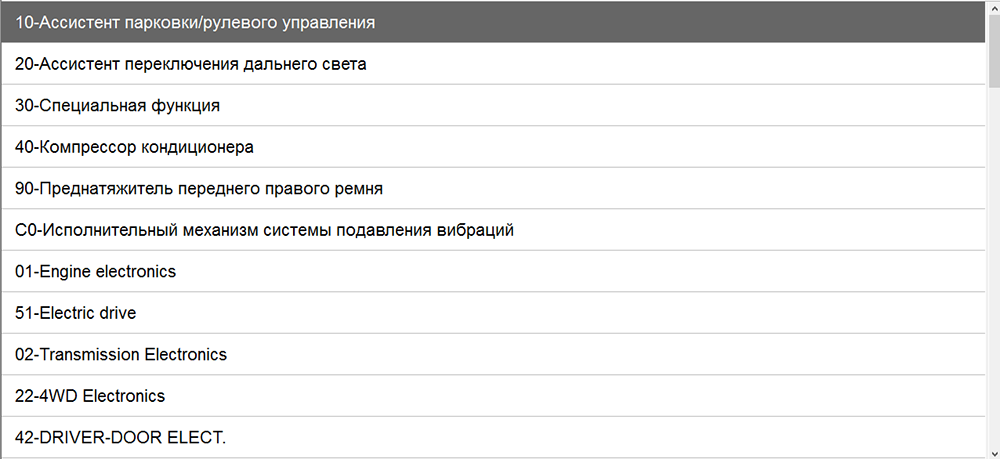Choose 30-Специальная функция item
The height and width of the screenshot is (459, 1000).
tap(118, 105)
